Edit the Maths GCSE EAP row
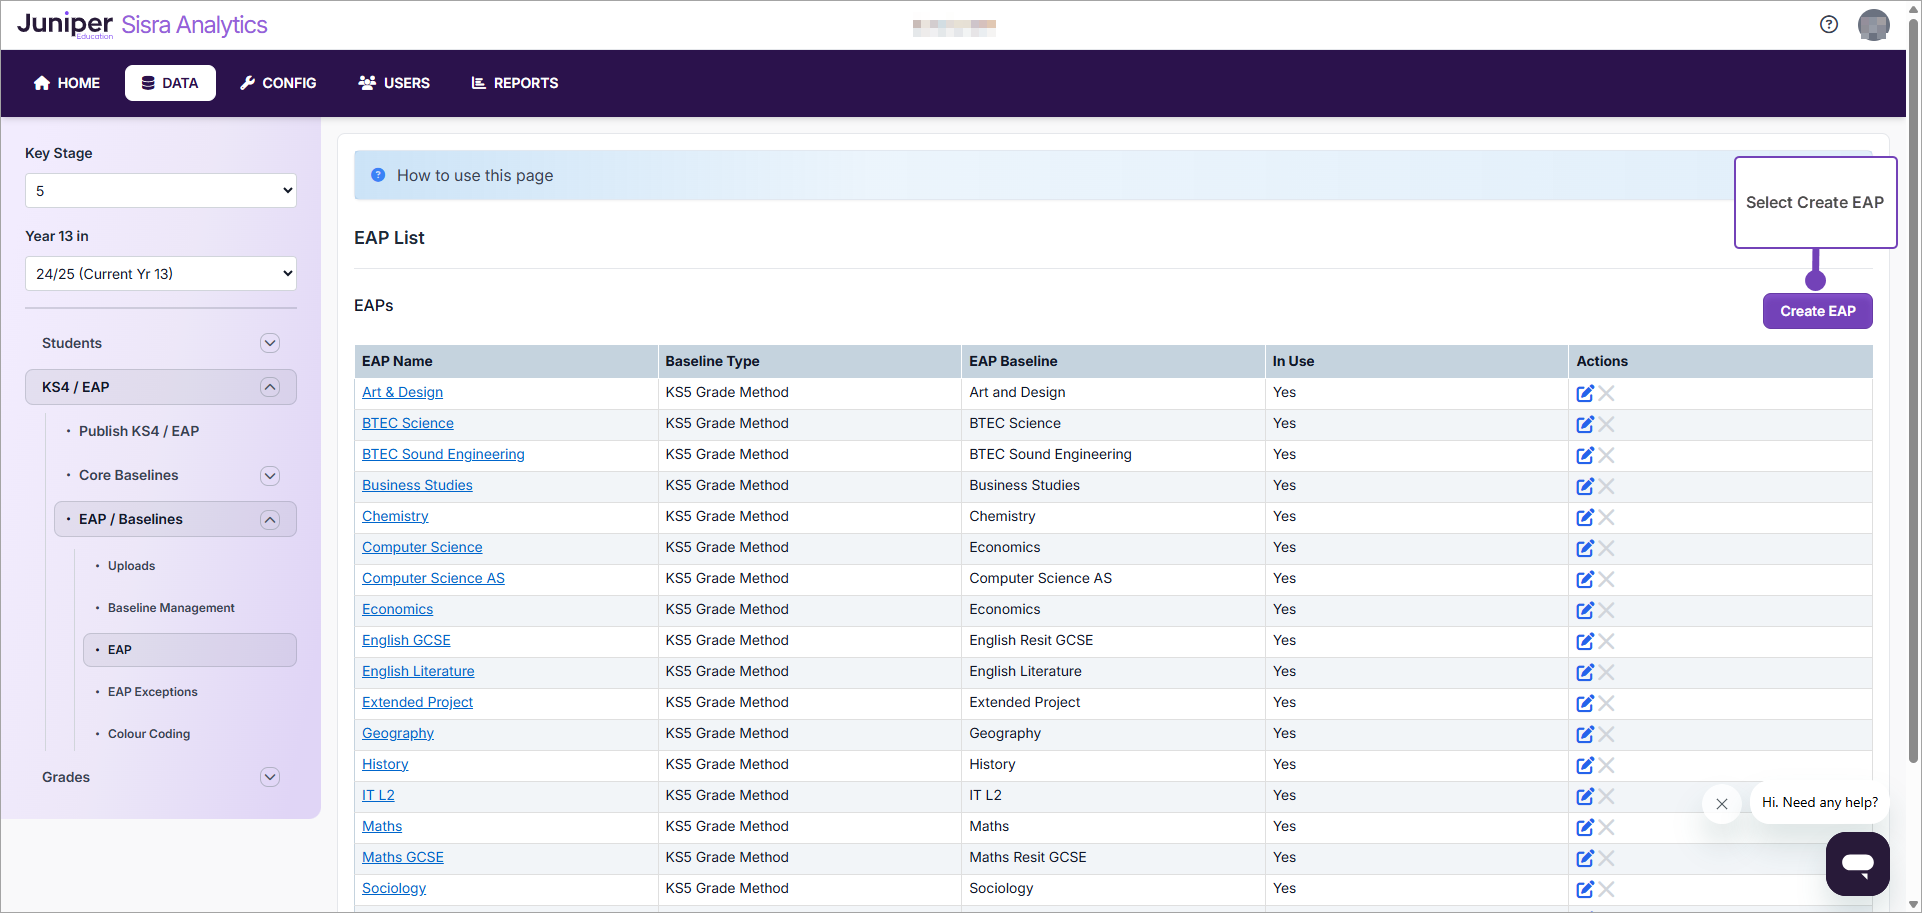Screen dimensions: 1922x913 point(1584,858)
